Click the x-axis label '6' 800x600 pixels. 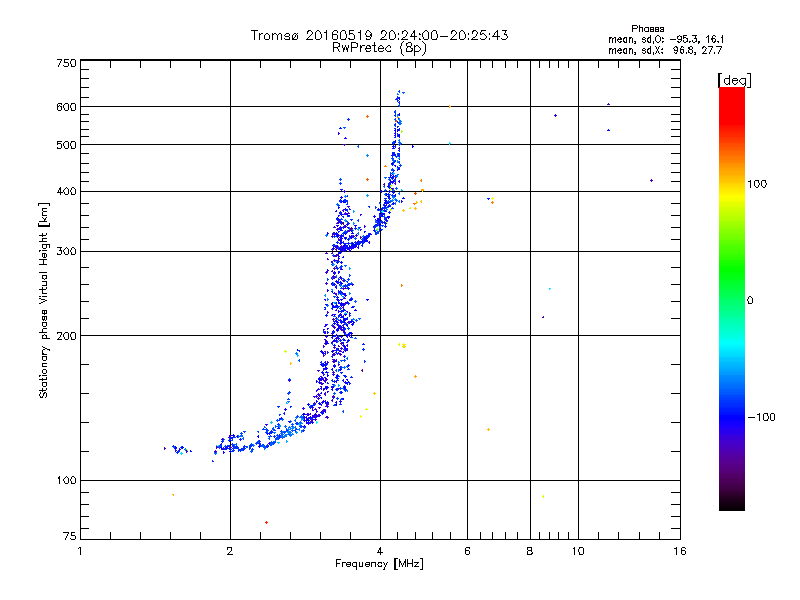point(467,551)
